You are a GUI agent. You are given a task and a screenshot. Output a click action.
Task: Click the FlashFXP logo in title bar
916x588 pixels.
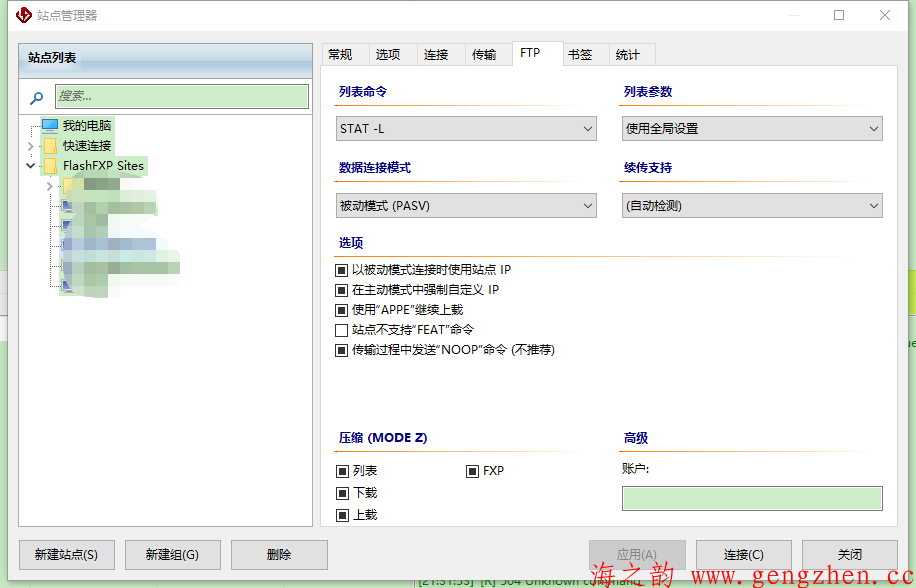click(23, 15)
